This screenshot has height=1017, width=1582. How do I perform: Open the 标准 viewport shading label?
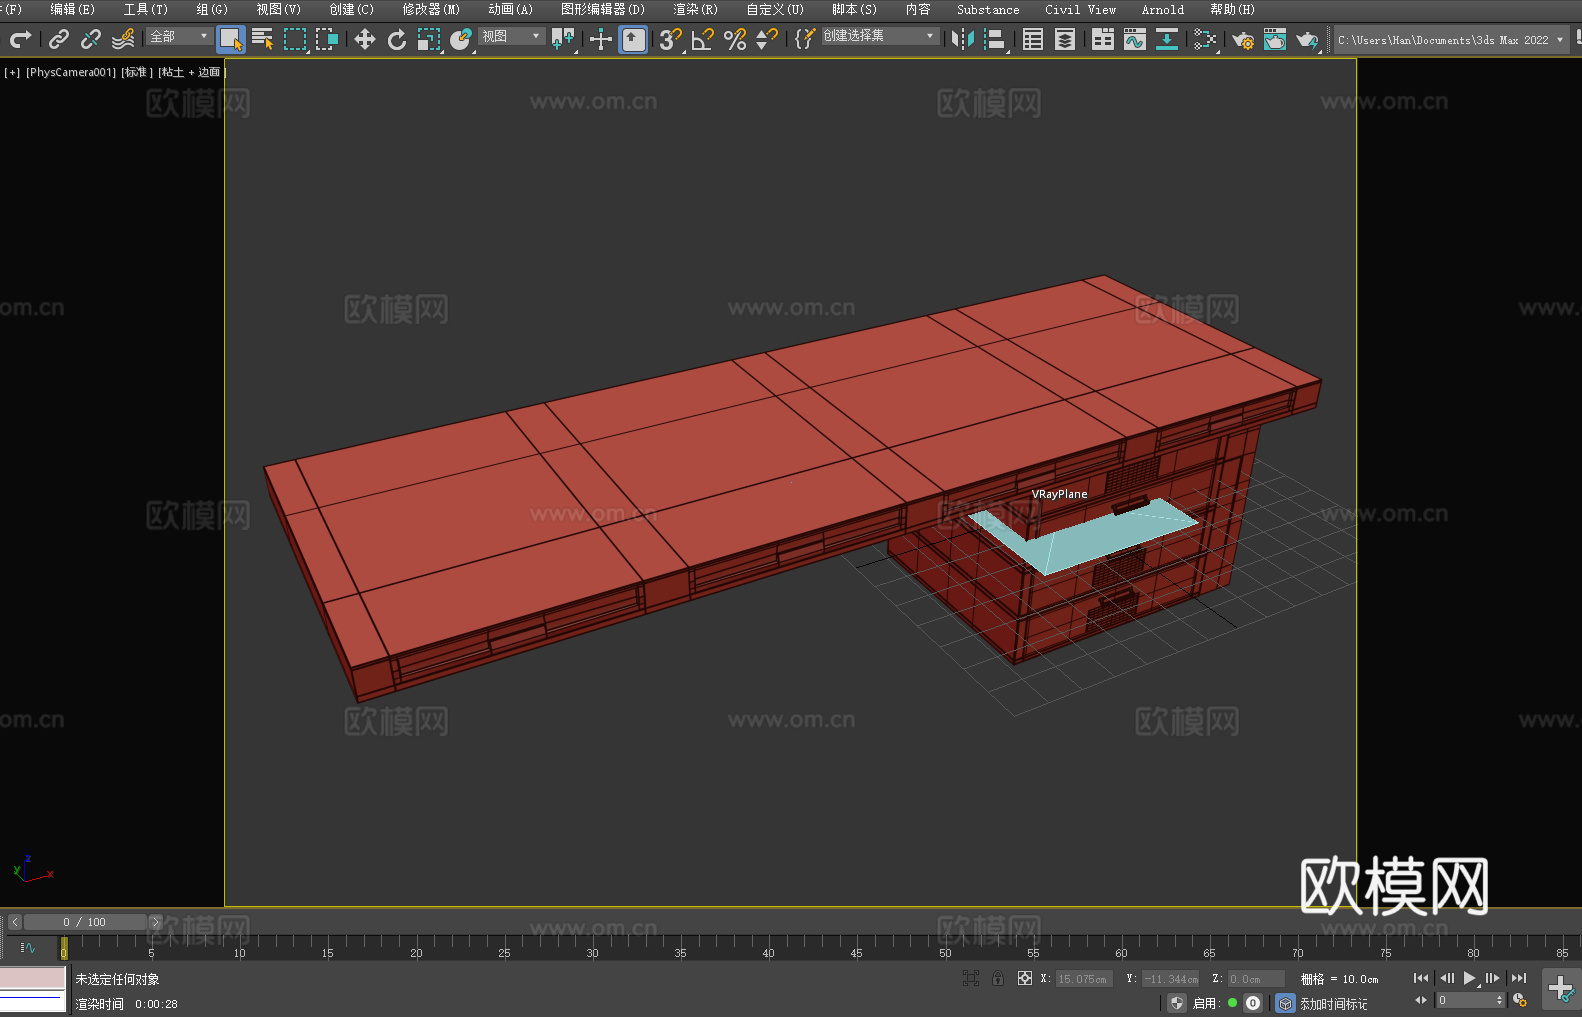(137, 72)
